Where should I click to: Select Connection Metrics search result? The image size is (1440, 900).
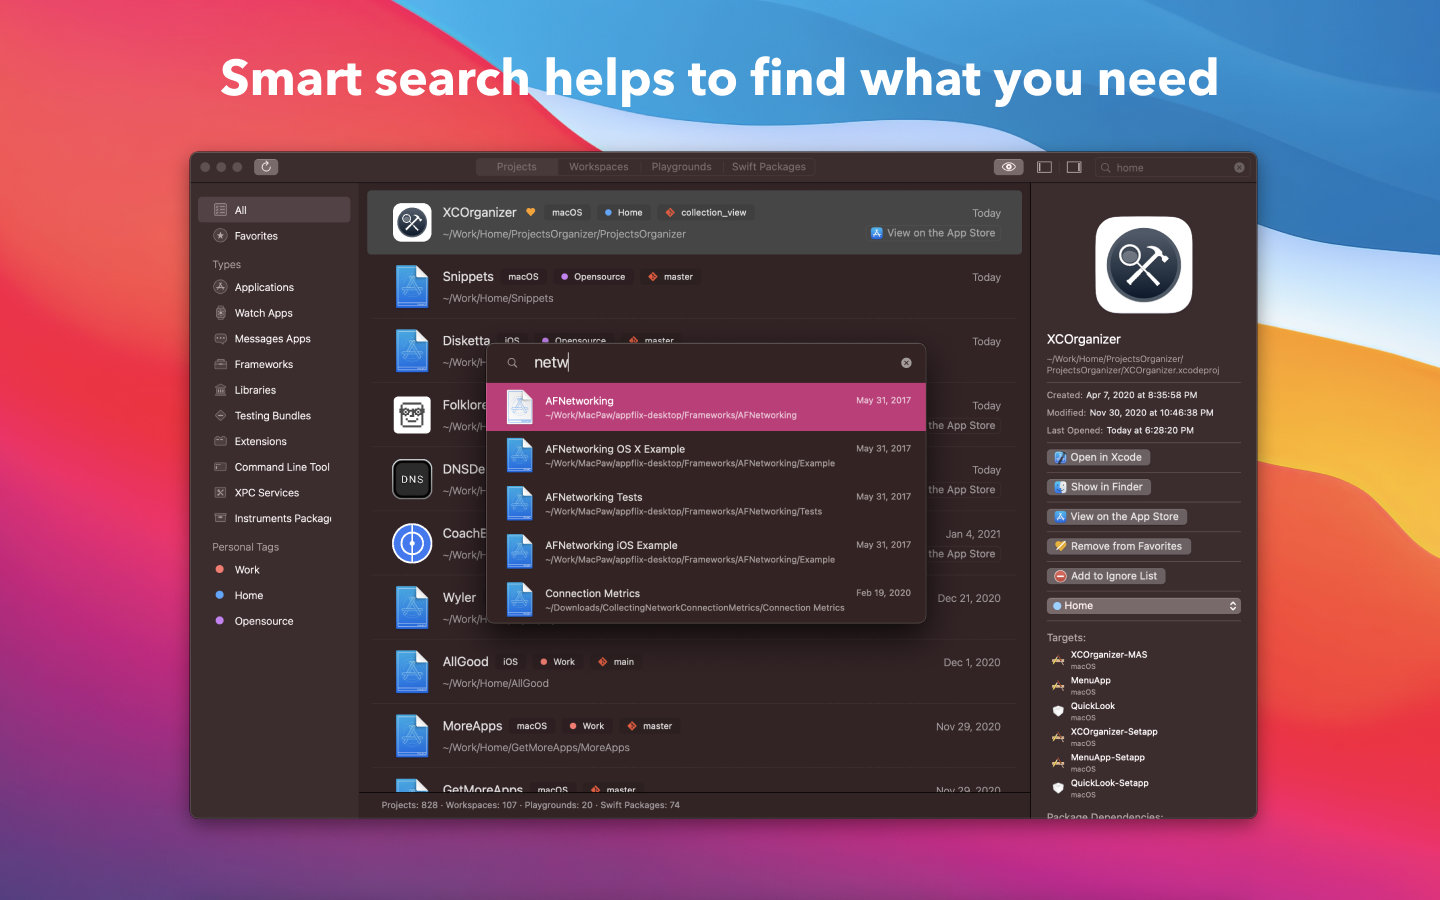click(x=706, y=599)
